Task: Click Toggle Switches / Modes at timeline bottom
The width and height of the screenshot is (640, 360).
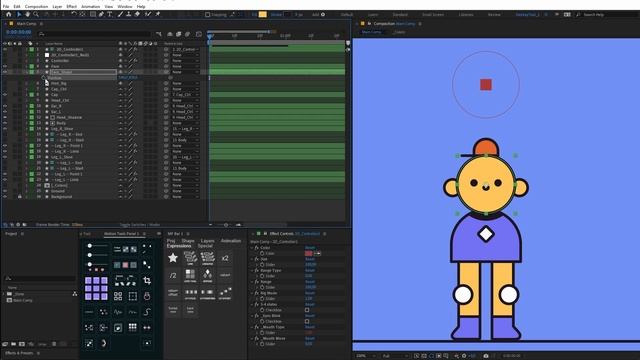Action: (140, 225)
